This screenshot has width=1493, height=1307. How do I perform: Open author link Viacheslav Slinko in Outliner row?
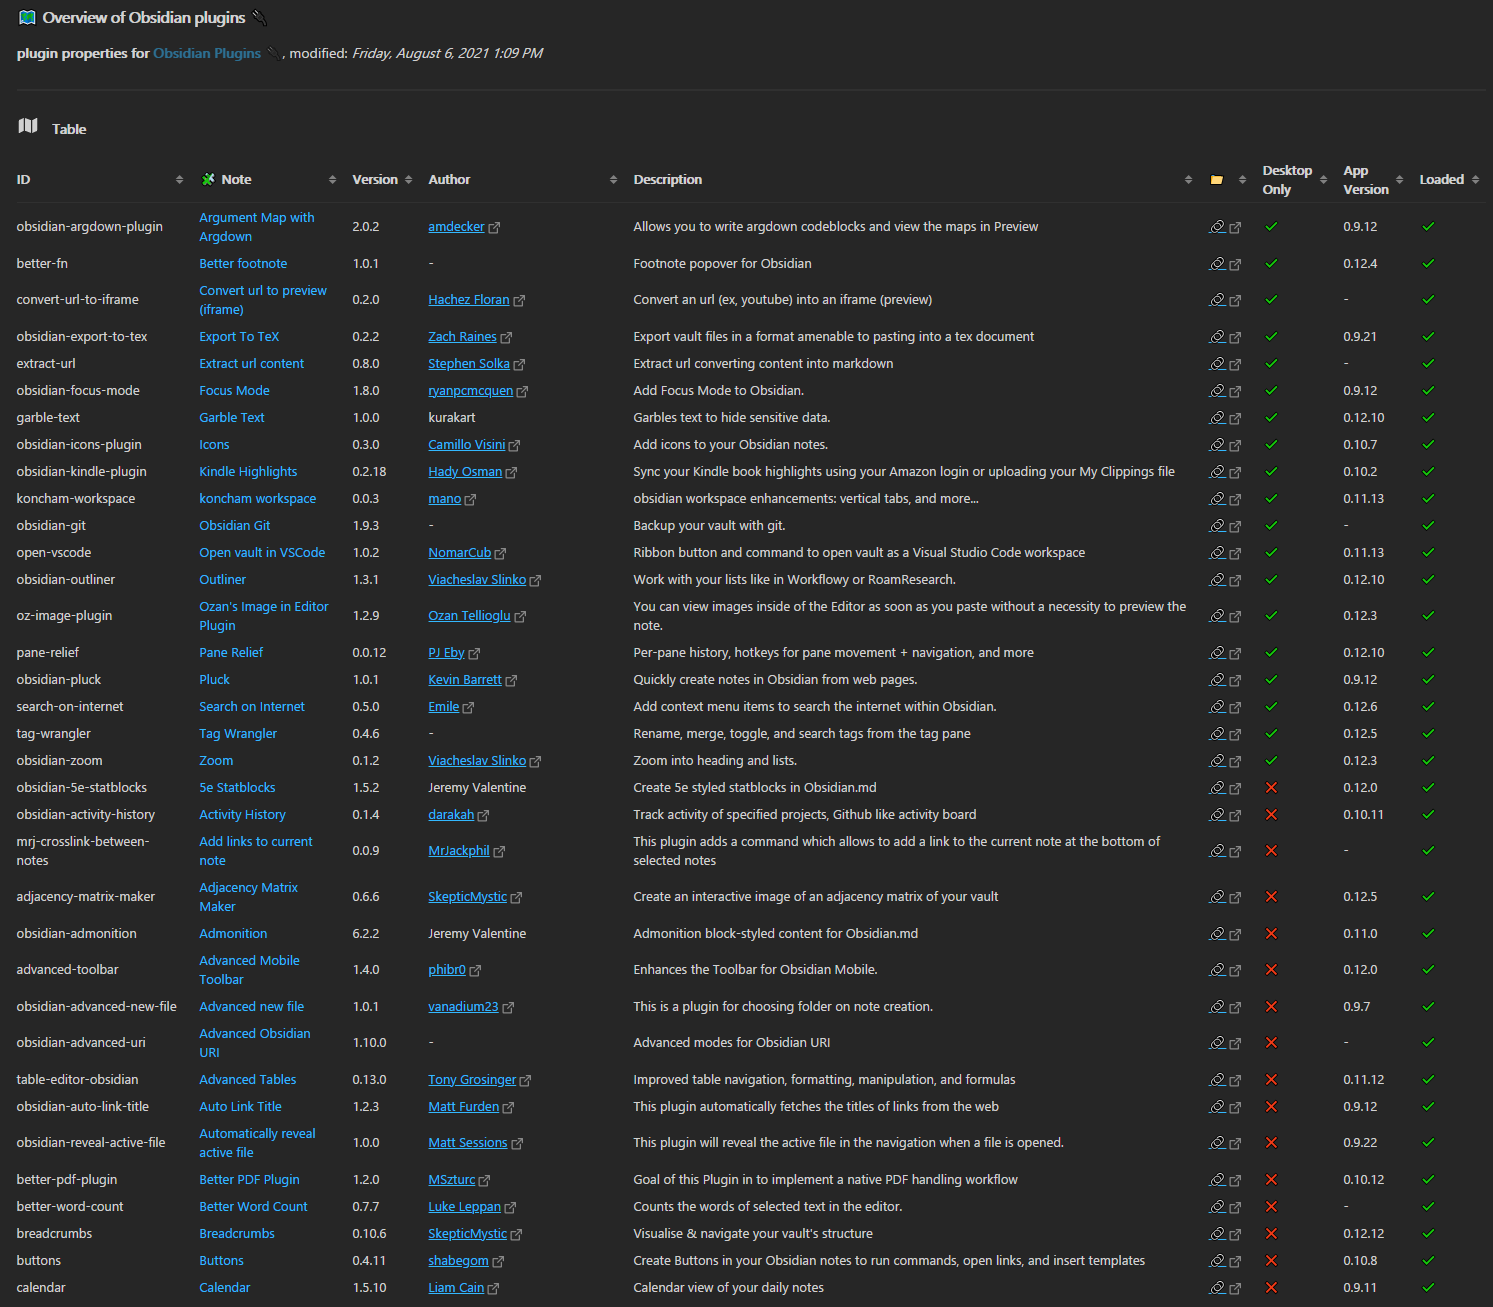pyautogui.click(x=477, y=580)
